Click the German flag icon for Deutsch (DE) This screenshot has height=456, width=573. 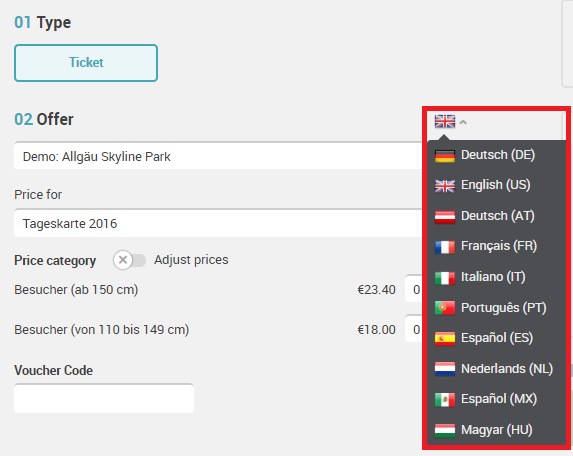(x=445, y=156)
